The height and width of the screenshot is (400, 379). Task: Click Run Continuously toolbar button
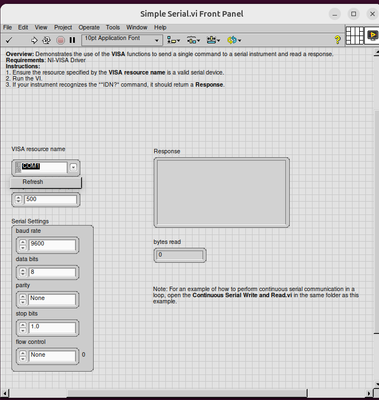(x=46, y=40)
